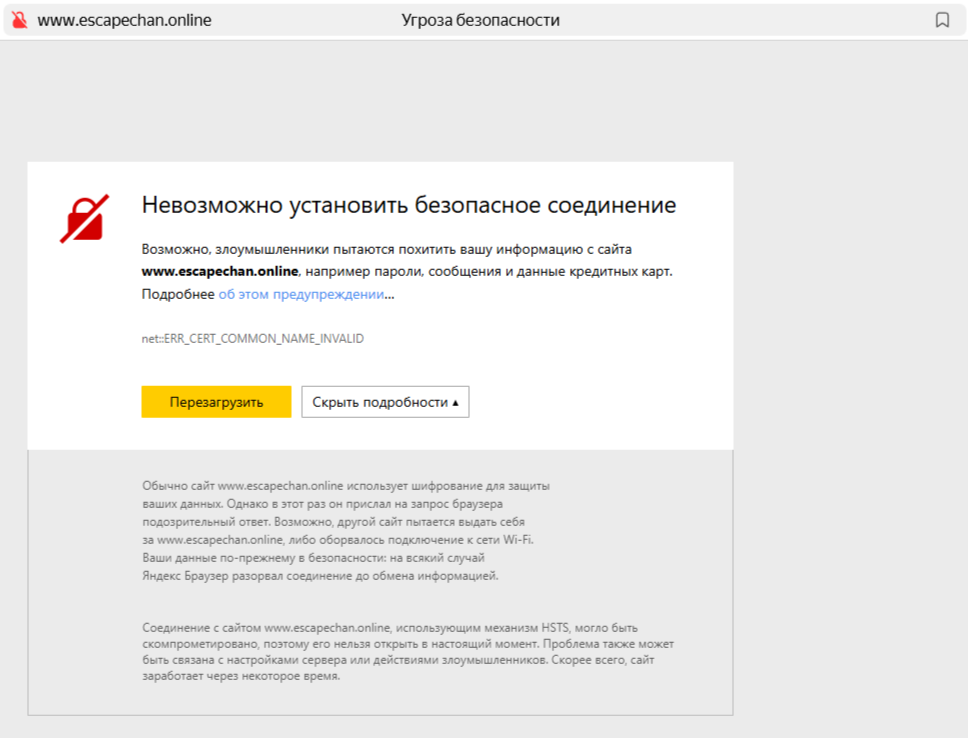
Task: Click the word Подробнее before the link
Action: [178, 294]
